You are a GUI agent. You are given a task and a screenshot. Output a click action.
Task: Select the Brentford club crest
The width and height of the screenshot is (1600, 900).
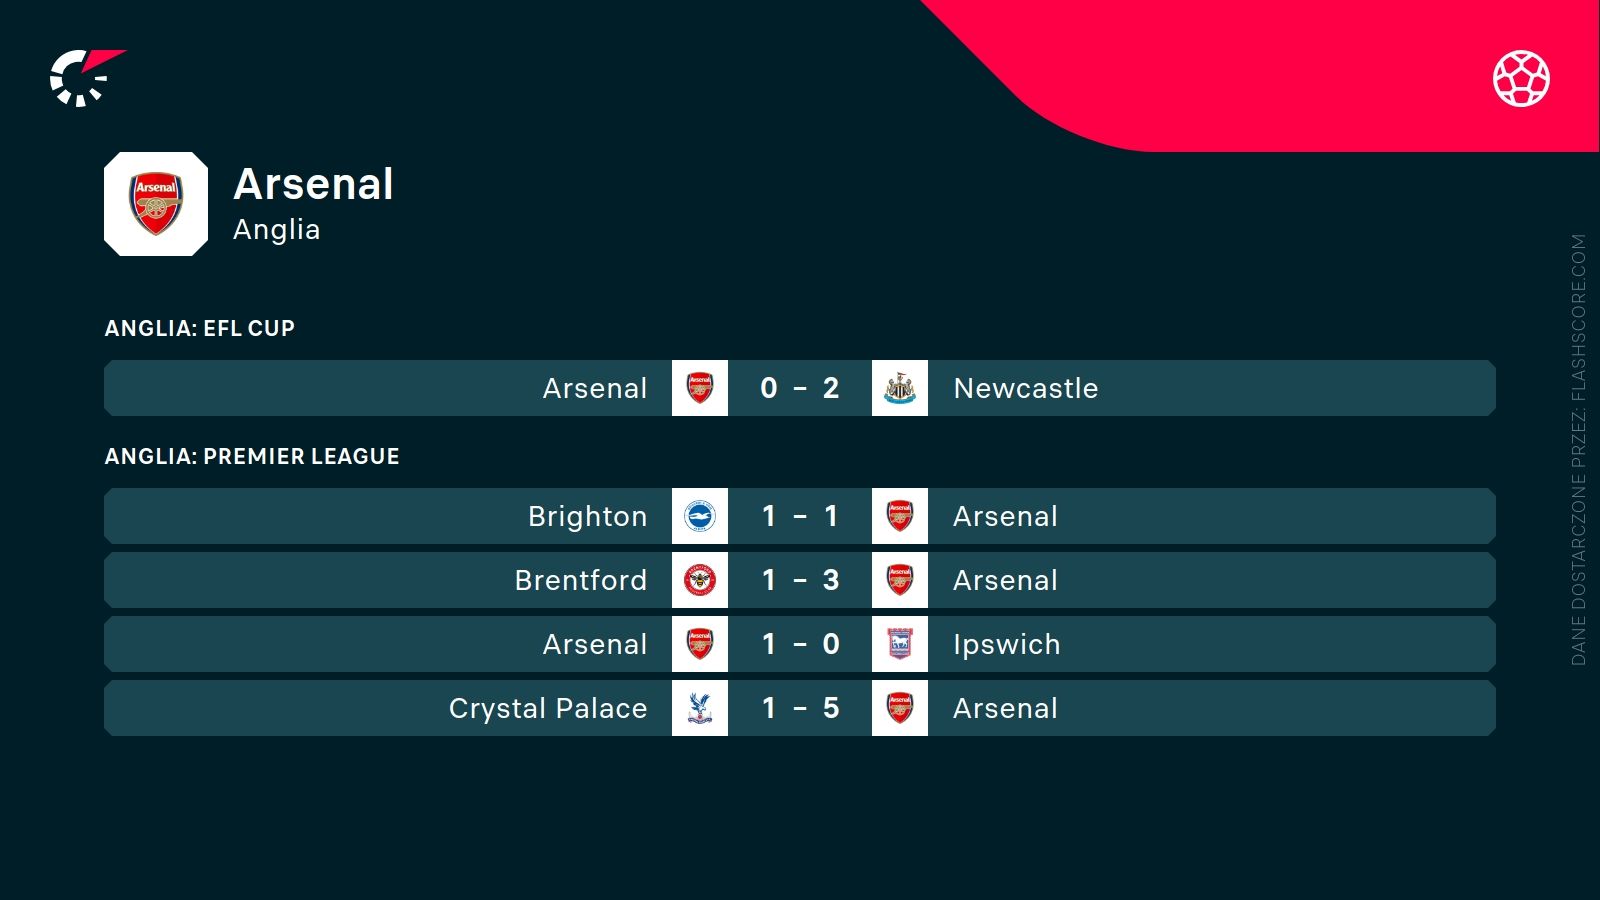(700, 580)
